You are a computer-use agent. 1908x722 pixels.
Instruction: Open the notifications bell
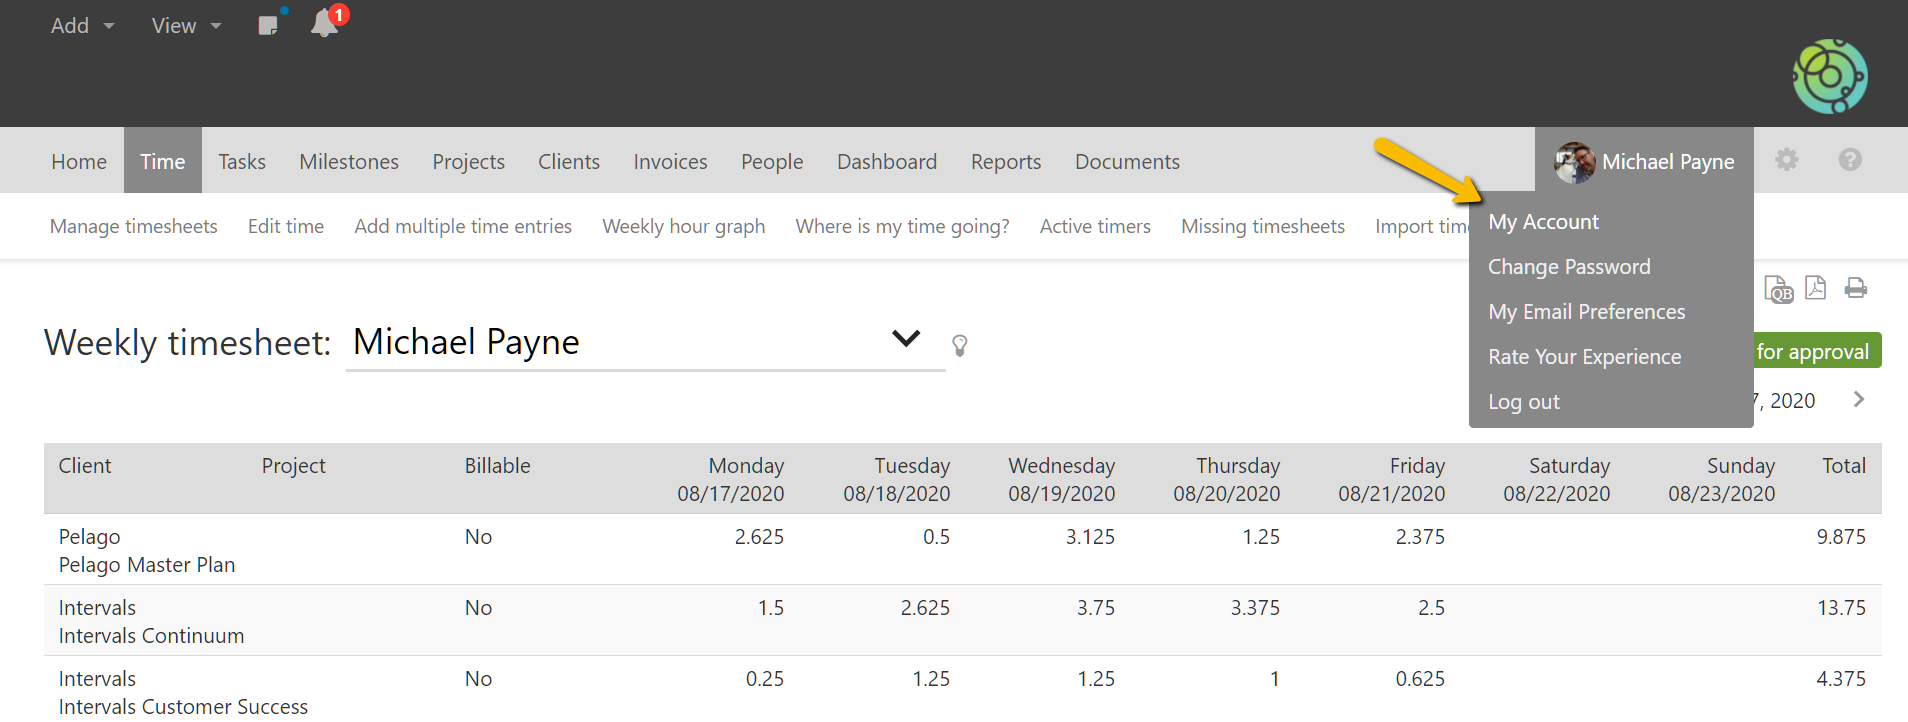click(325, 23)
